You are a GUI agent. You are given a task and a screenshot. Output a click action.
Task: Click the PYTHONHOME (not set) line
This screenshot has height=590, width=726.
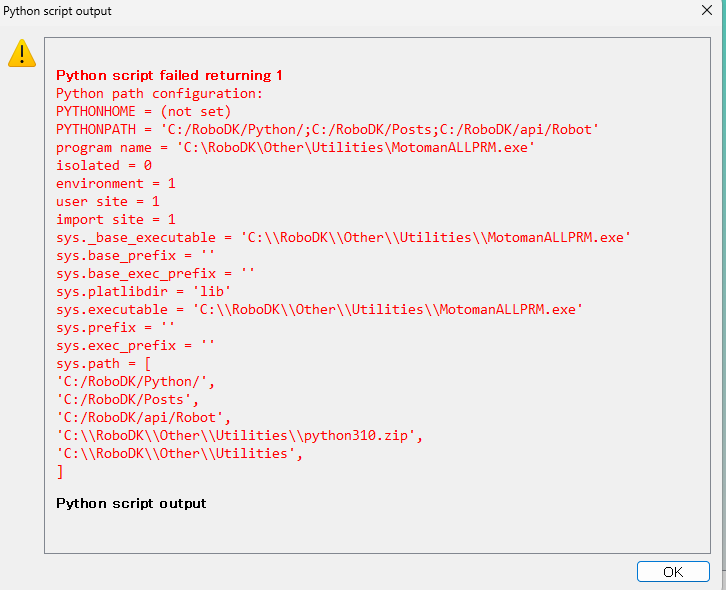[x=143, y=111]
